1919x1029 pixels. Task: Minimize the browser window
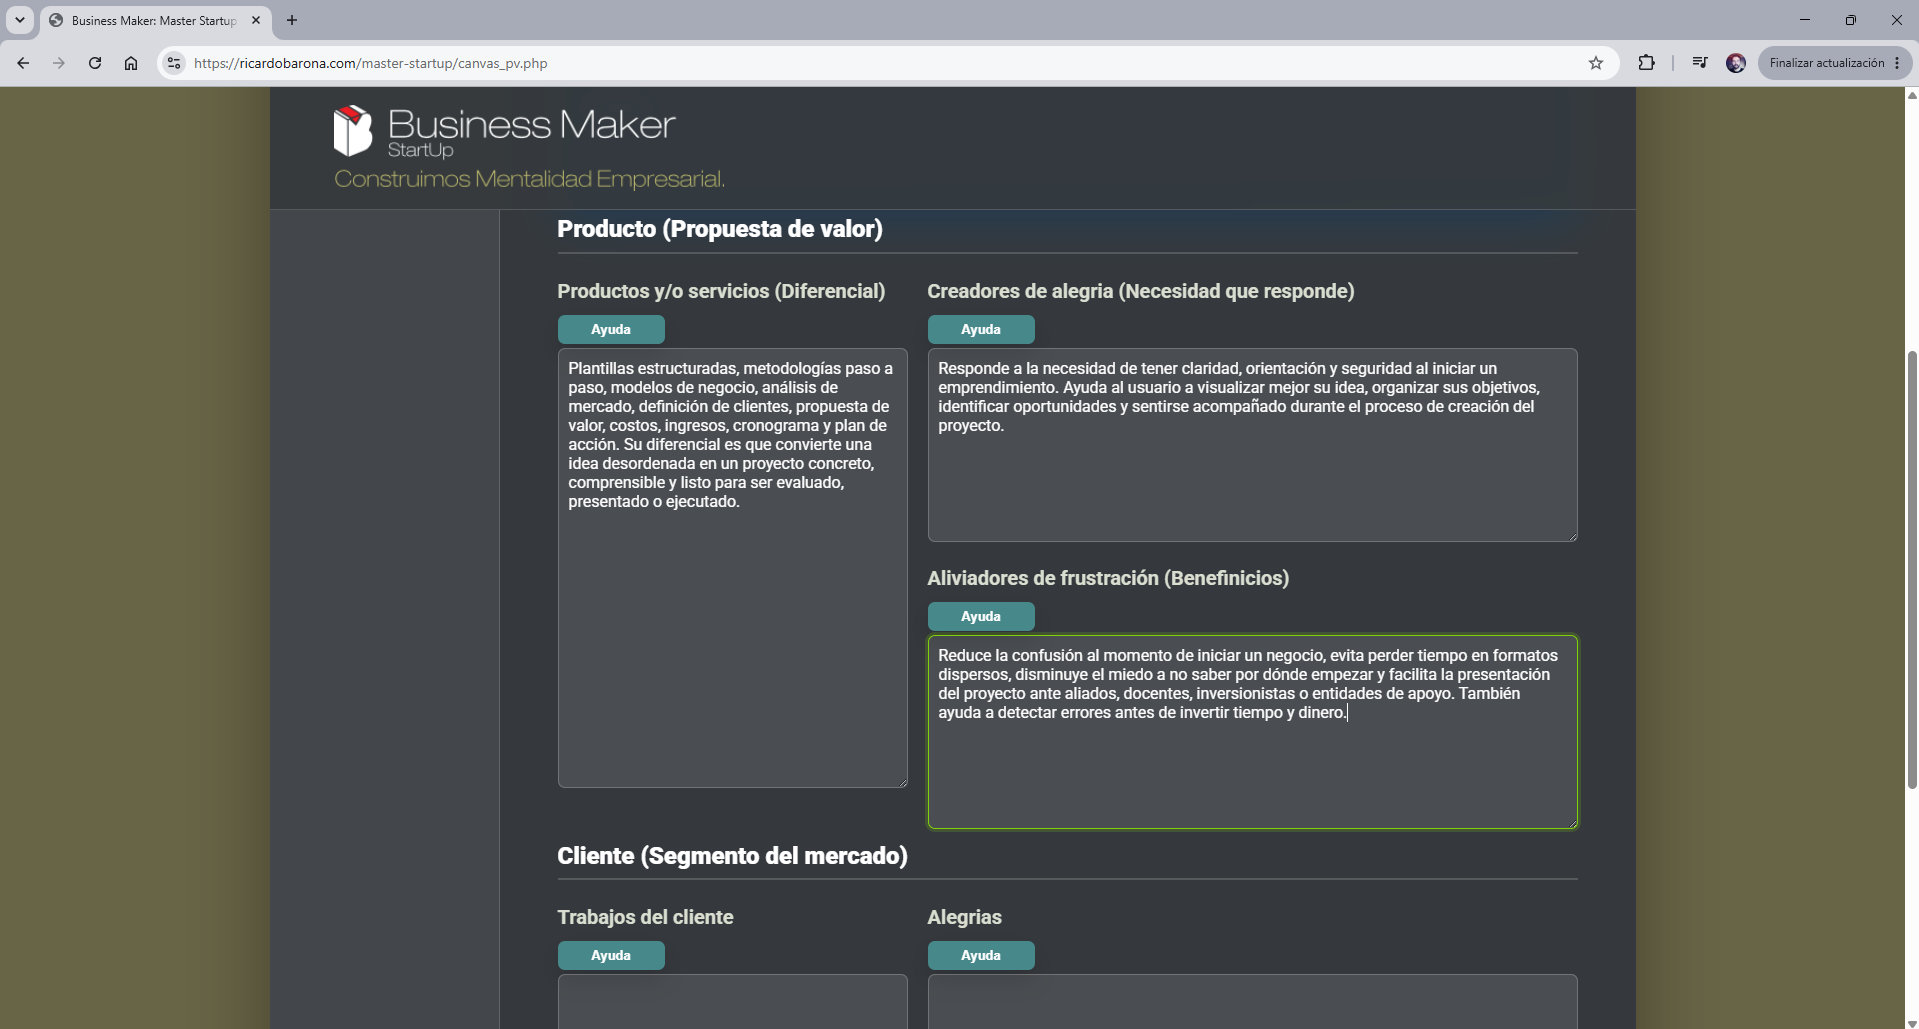(1805, 20)
